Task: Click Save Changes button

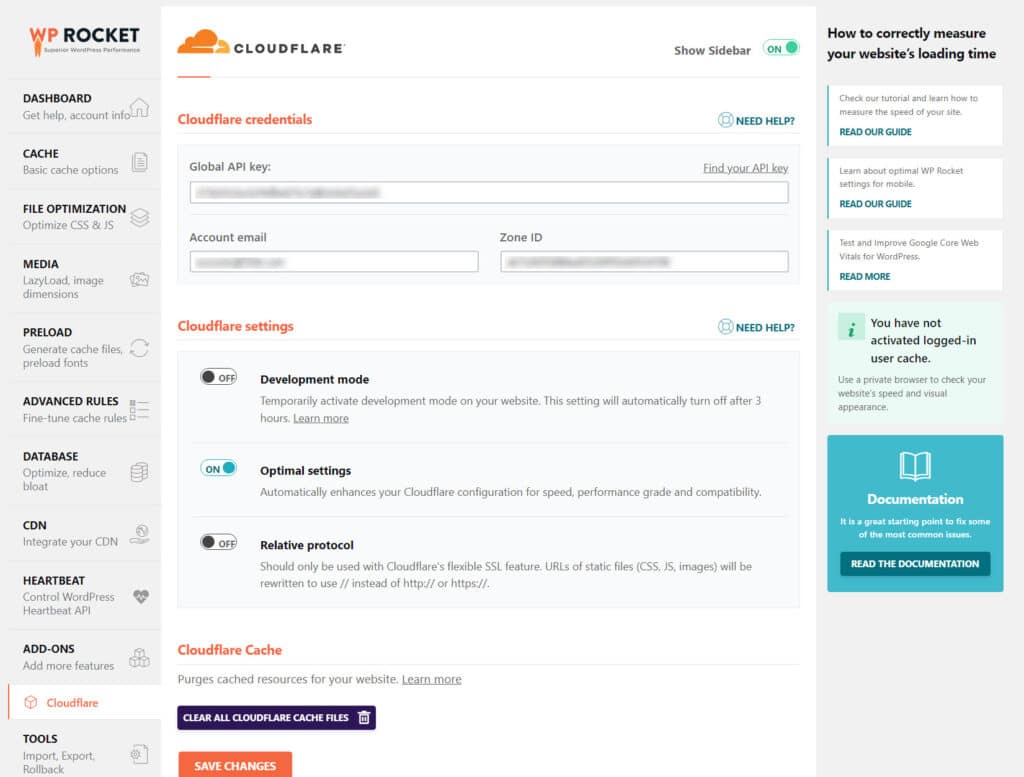Action: pos(235,765)
